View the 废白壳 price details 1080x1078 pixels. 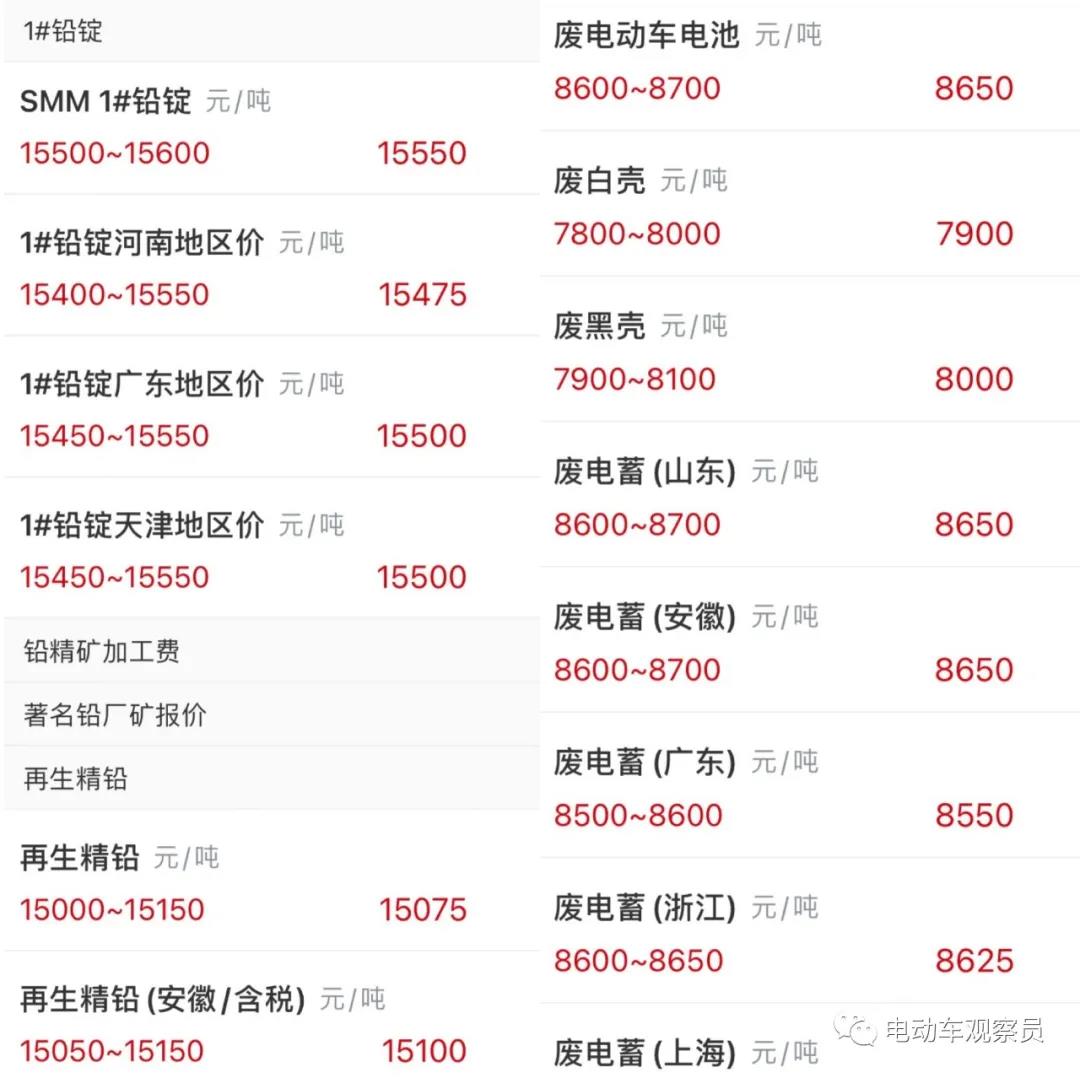click(810, 204)
